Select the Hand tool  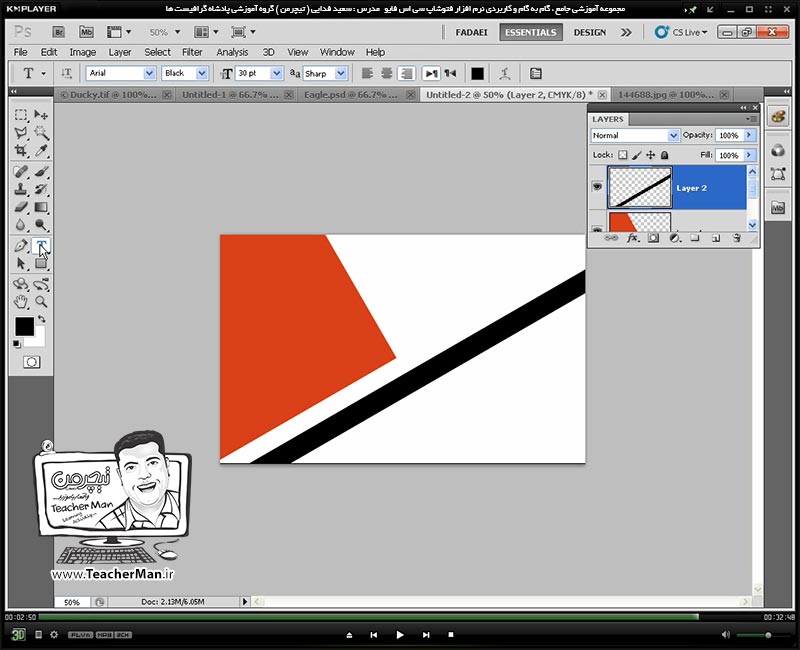[21, 302]
